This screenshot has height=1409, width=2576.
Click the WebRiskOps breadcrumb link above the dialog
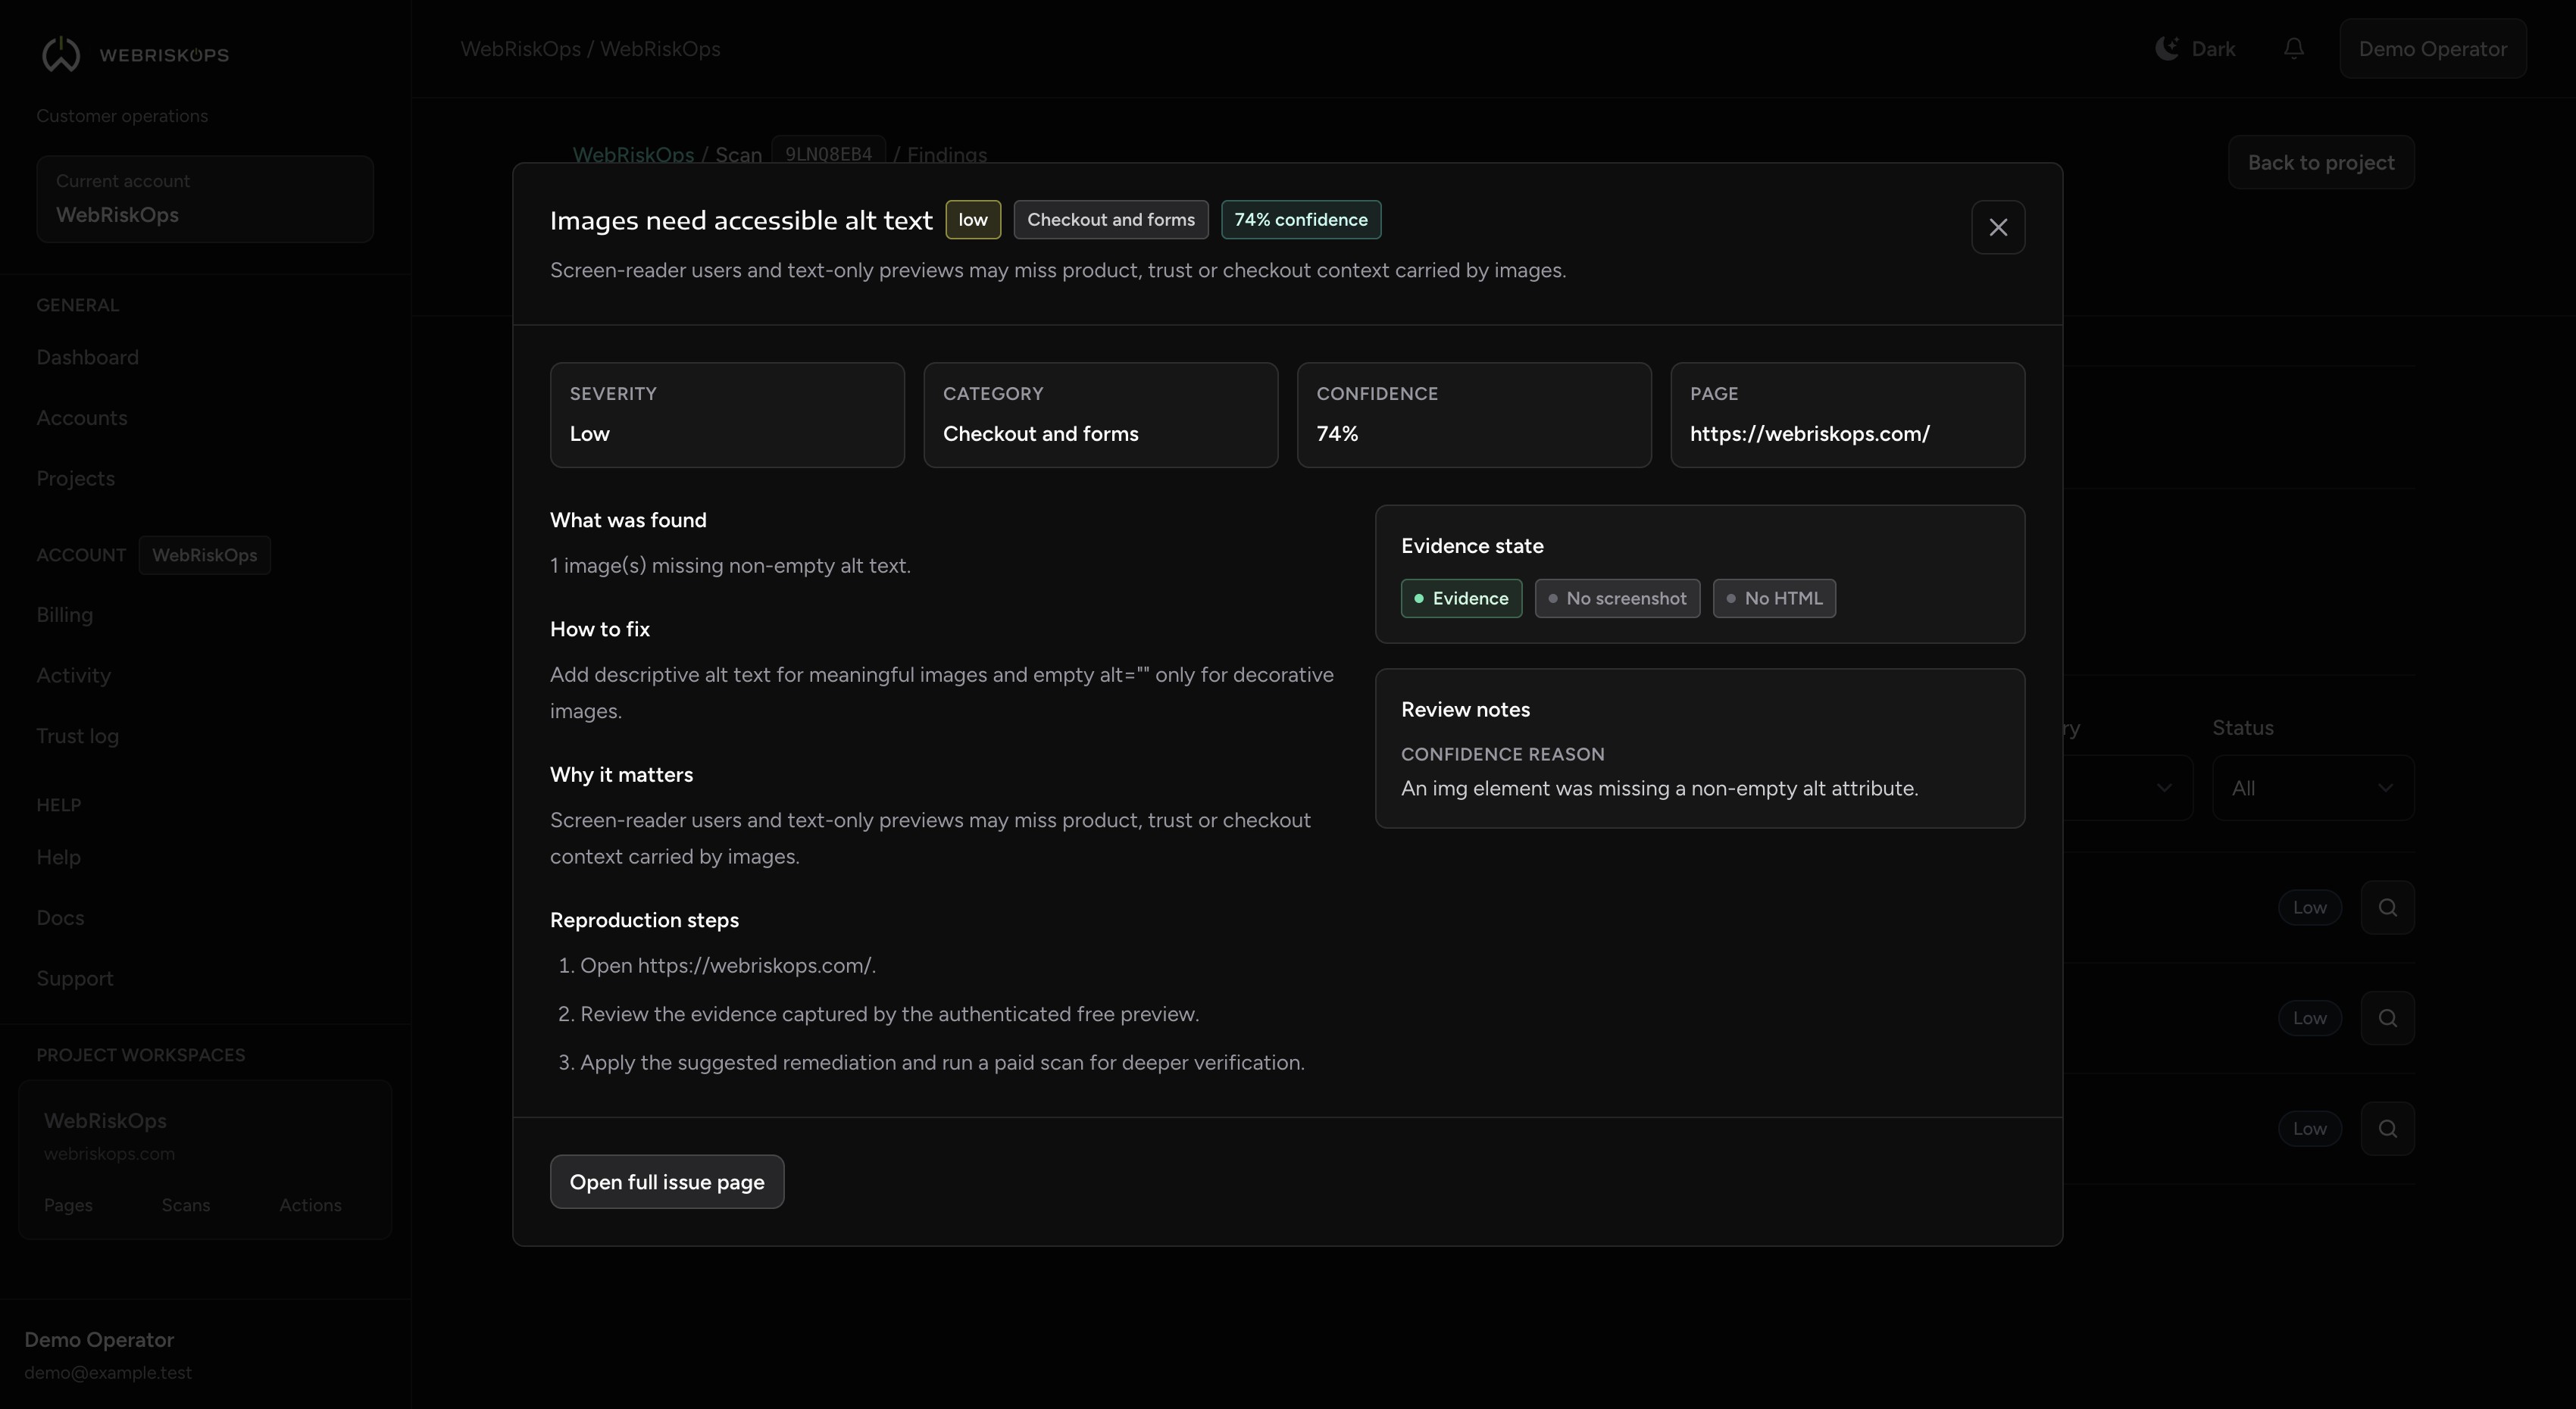632,154
